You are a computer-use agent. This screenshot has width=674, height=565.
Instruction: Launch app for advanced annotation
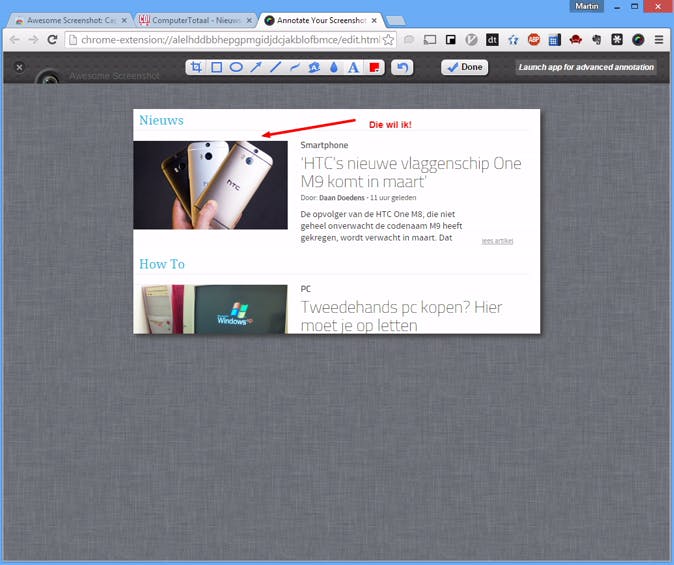pos(586,67)
